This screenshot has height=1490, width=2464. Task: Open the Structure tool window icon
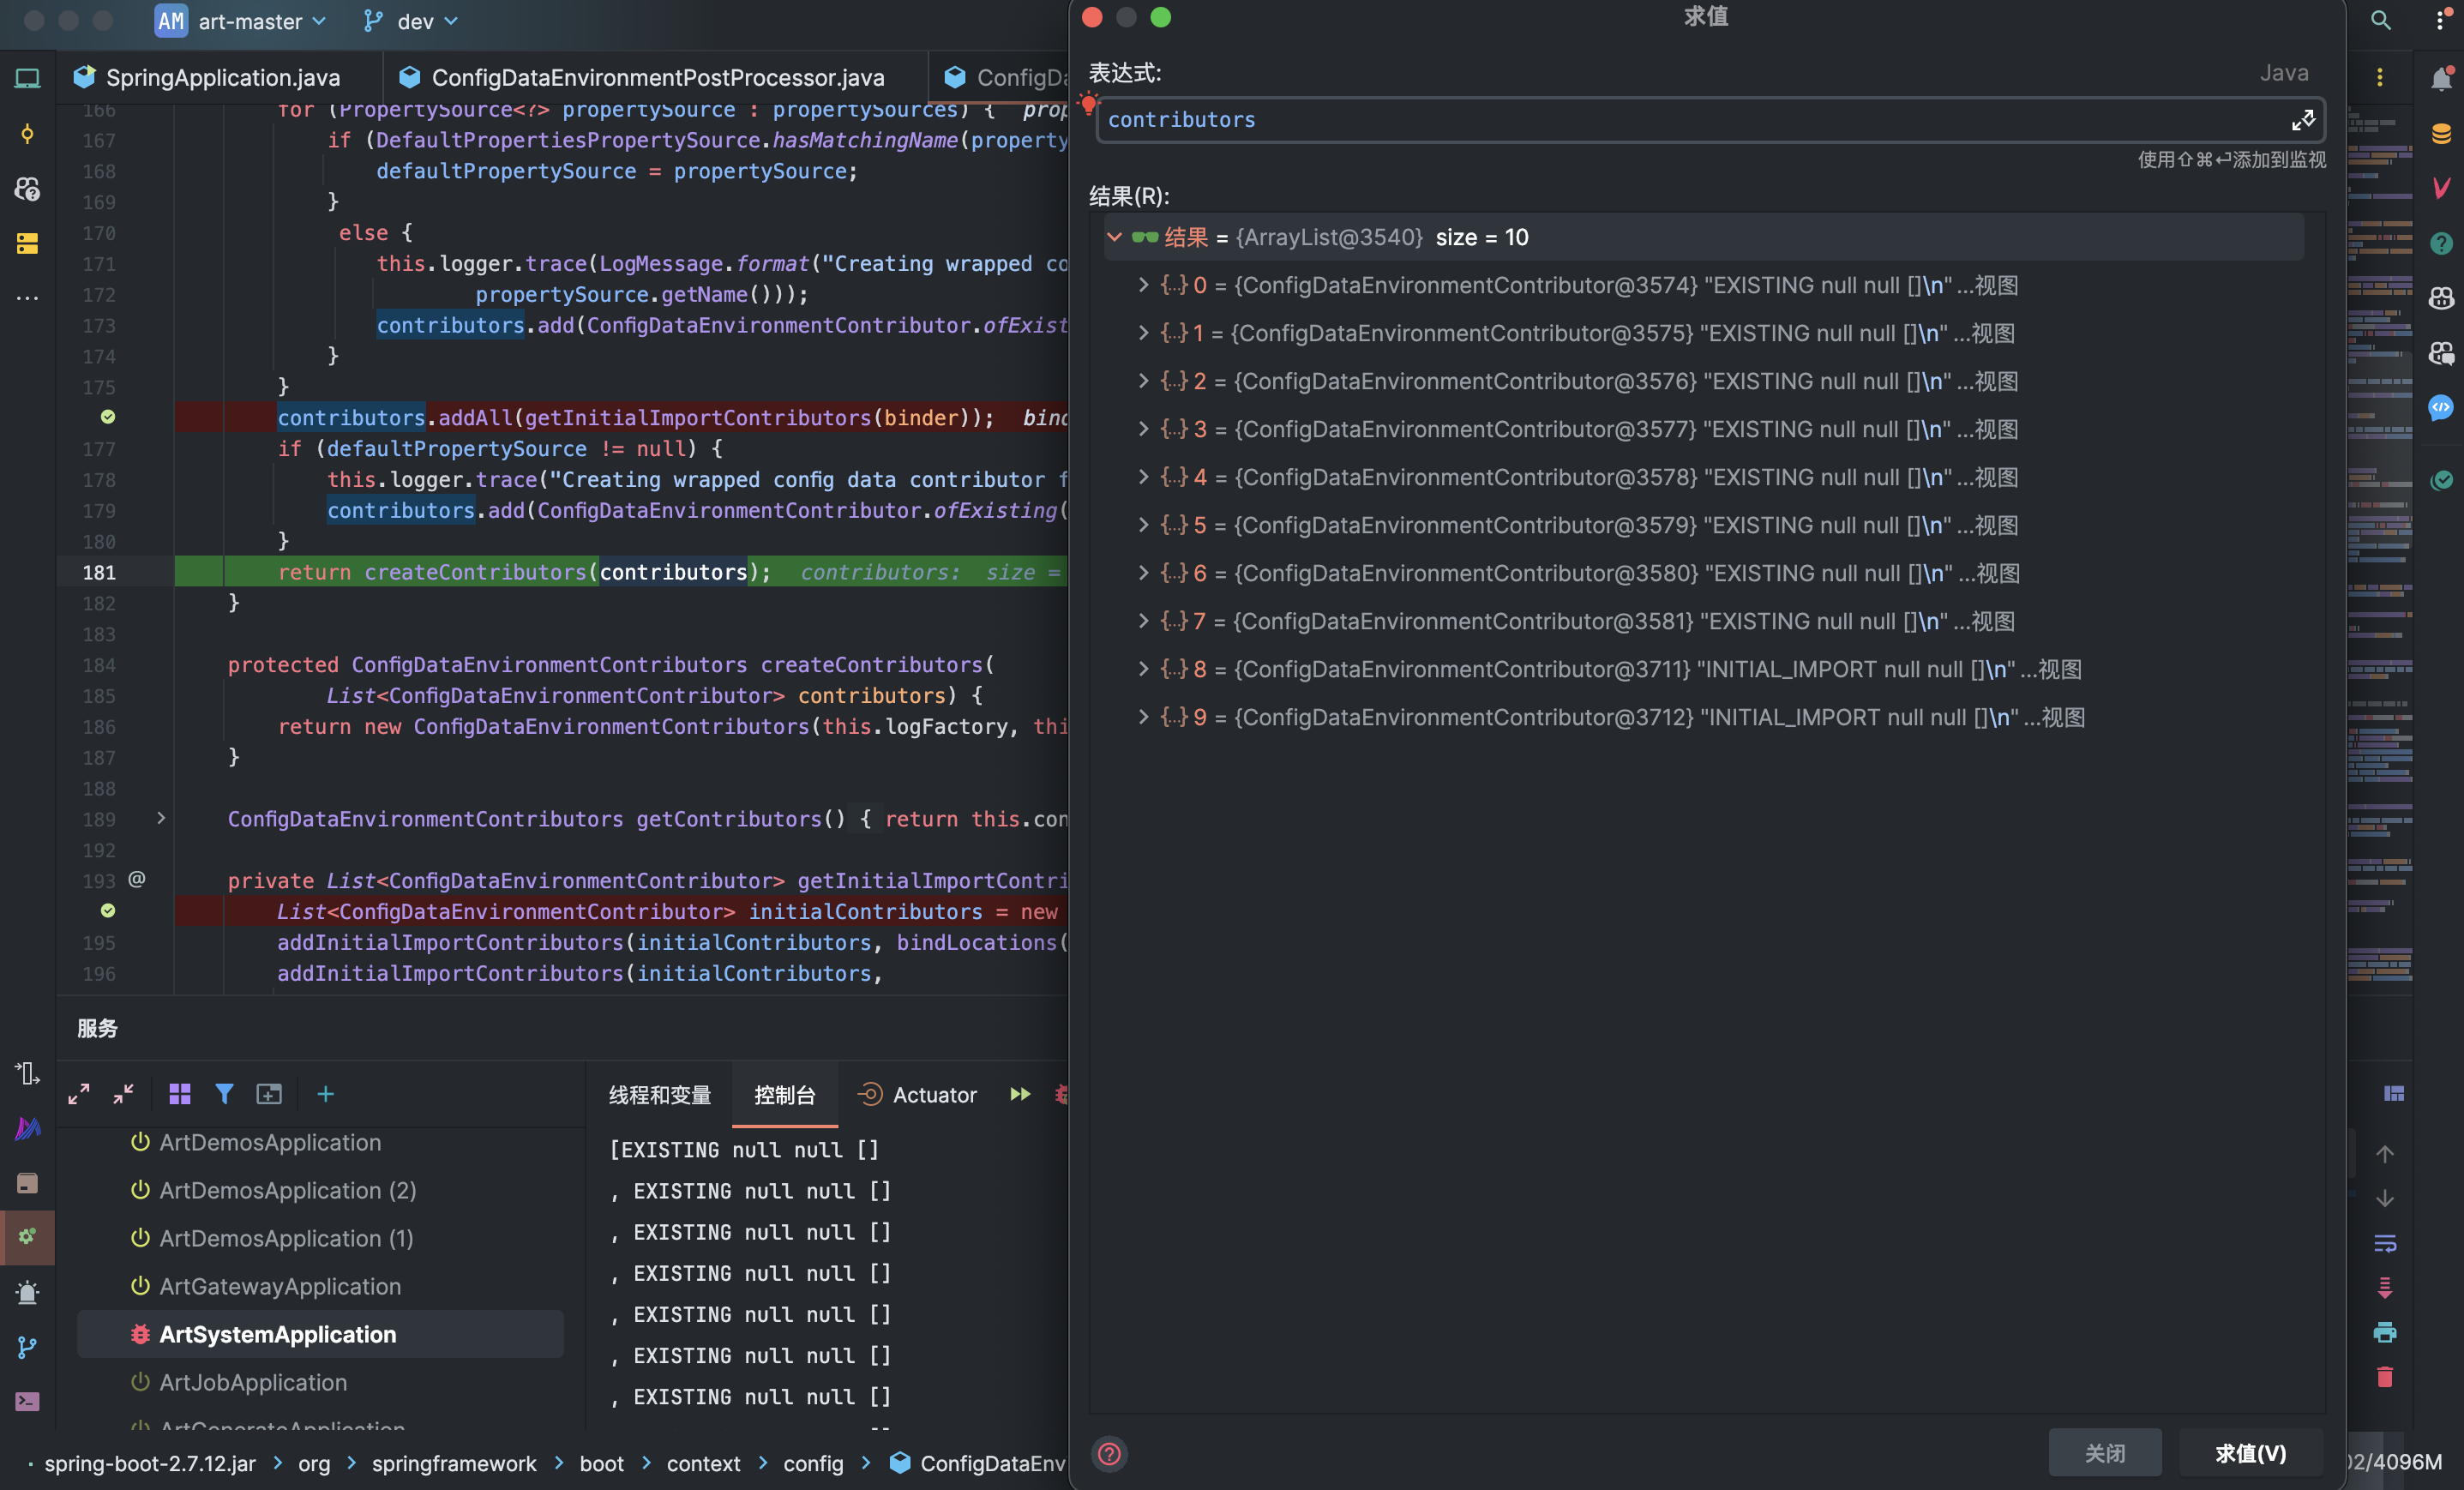[x=27, y=243]
